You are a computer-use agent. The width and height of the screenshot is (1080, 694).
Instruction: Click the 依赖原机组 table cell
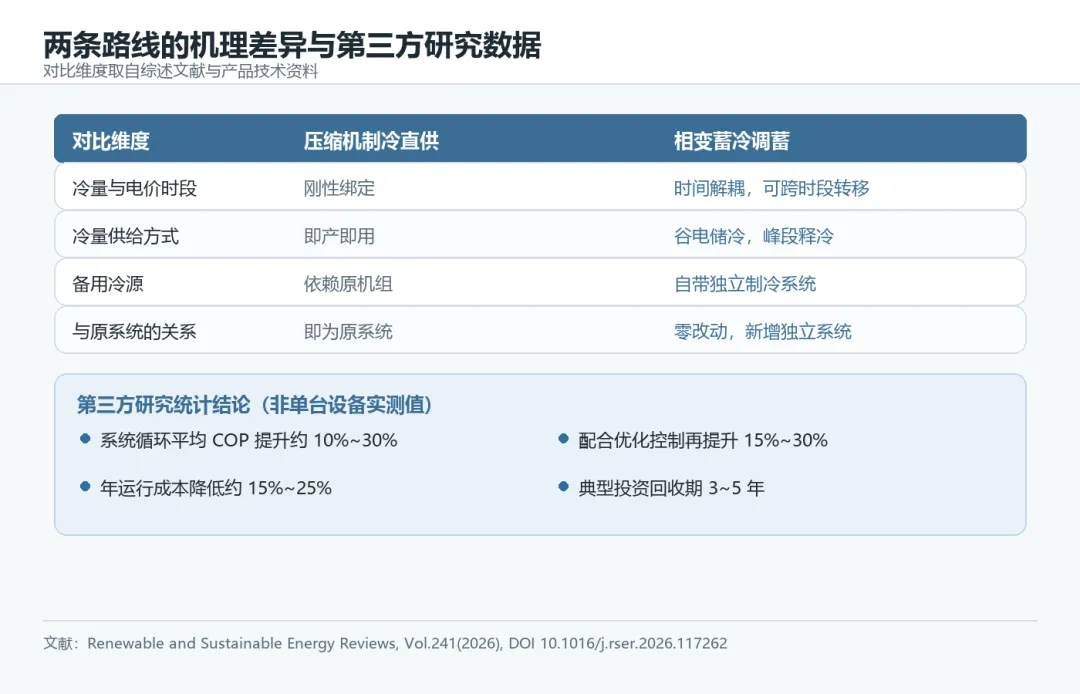348,284
